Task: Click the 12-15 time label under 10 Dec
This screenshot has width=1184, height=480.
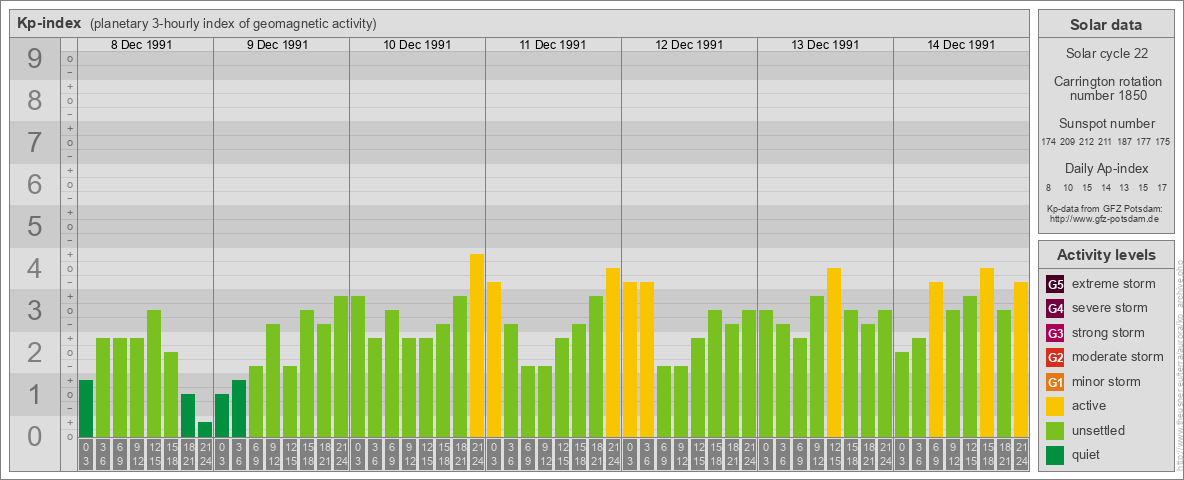Action: point(426,456)
